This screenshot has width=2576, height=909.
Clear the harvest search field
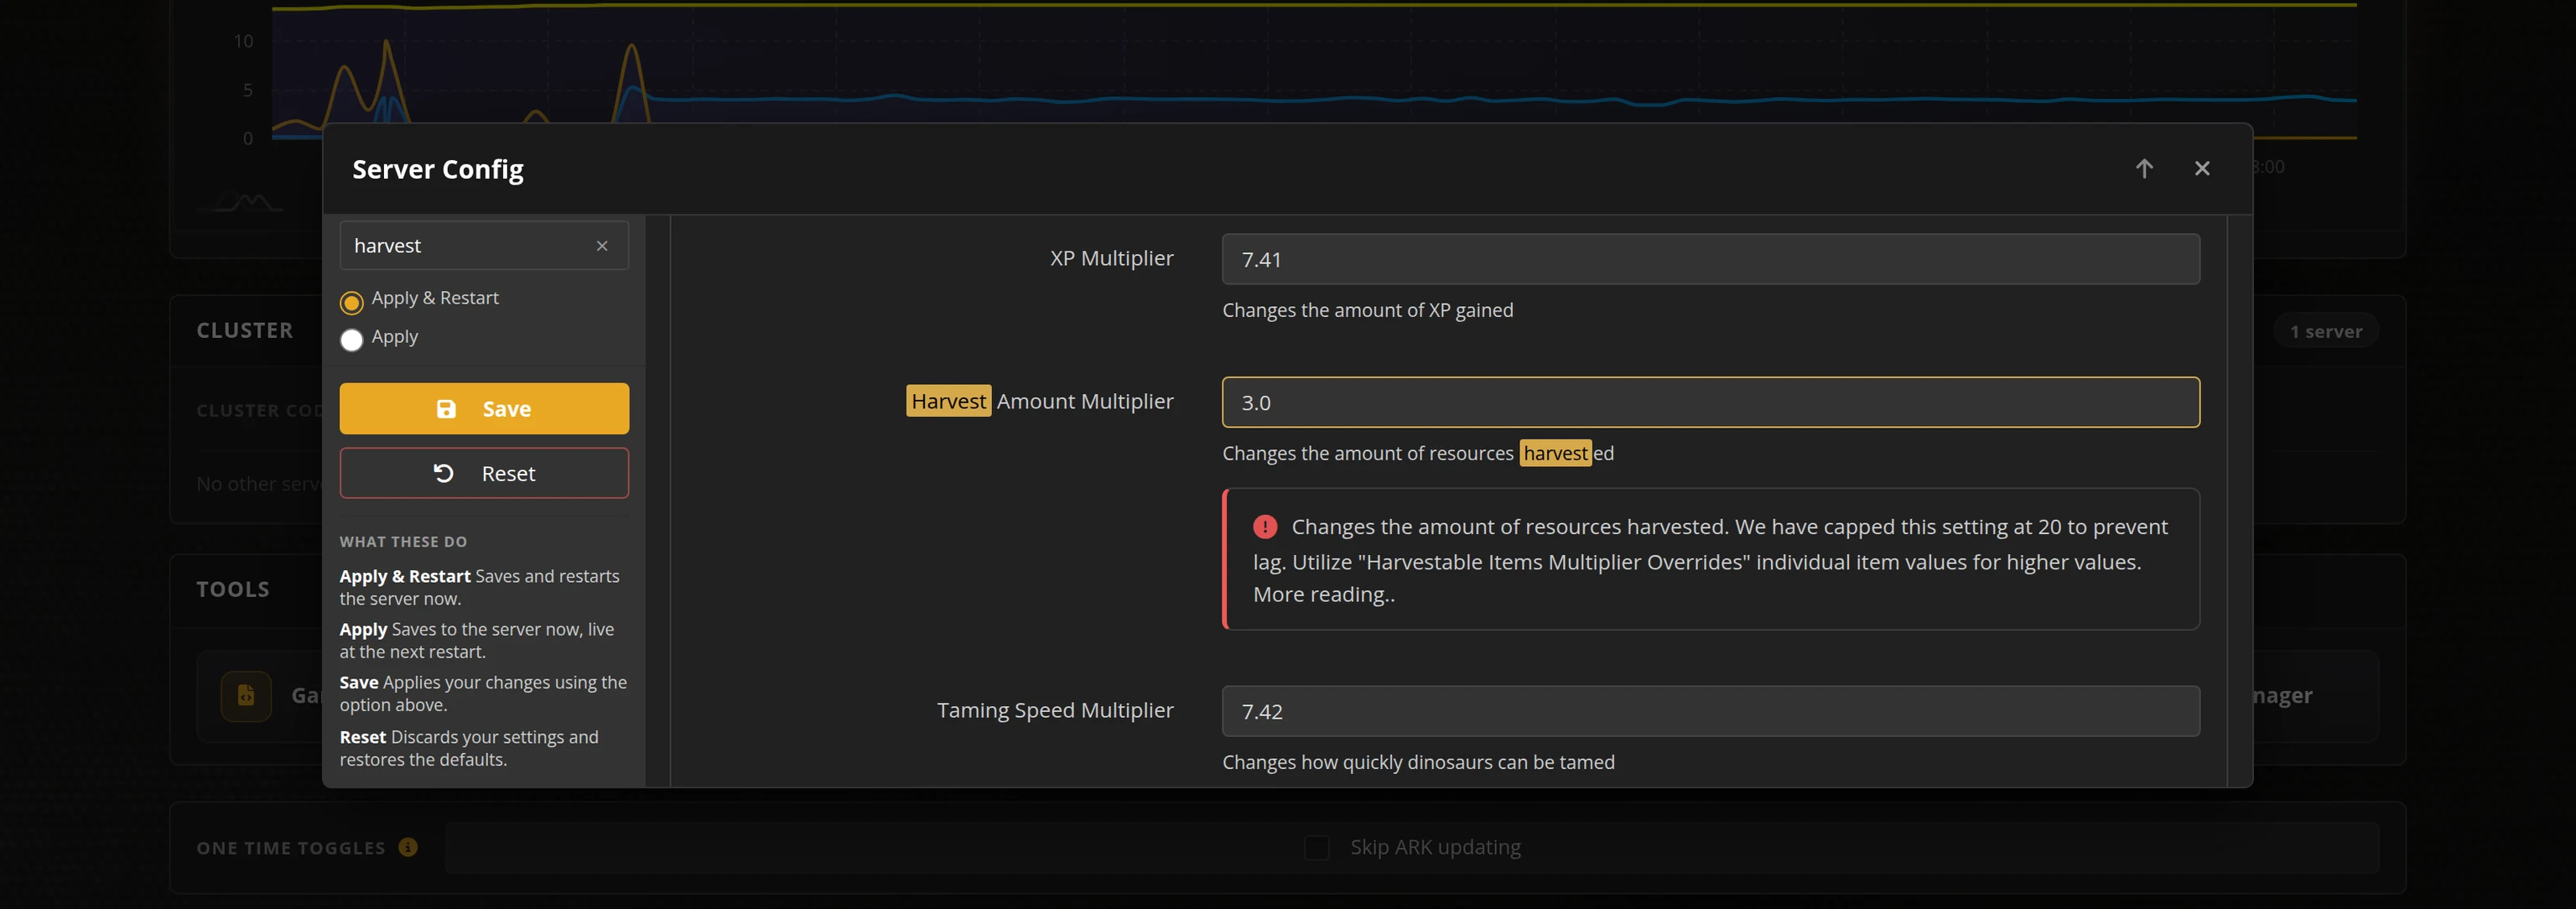(x=602, y=246)
